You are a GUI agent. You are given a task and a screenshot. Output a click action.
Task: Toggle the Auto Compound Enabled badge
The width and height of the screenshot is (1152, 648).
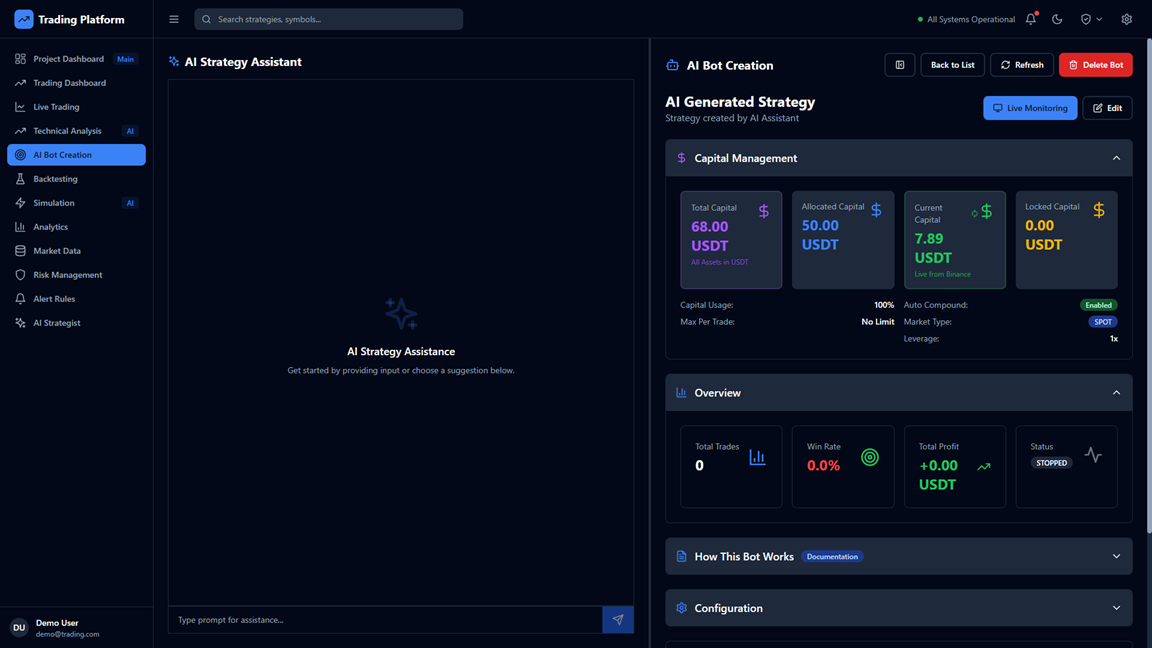tap(1098, 305)
